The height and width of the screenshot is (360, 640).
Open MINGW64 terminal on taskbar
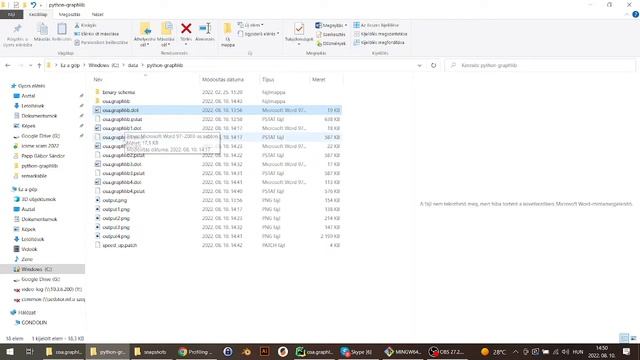[402, 351]
